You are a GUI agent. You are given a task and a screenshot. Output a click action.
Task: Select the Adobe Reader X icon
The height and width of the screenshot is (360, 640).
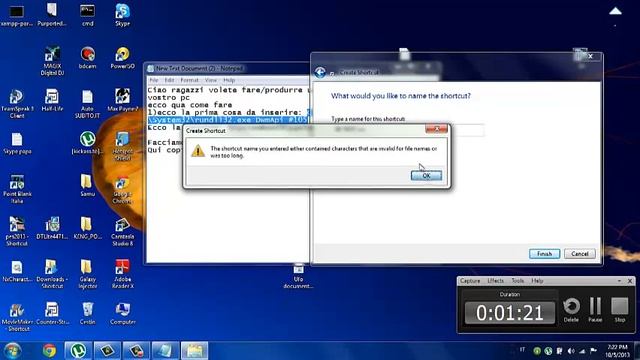pyautogui.click(x=122, y=274)
